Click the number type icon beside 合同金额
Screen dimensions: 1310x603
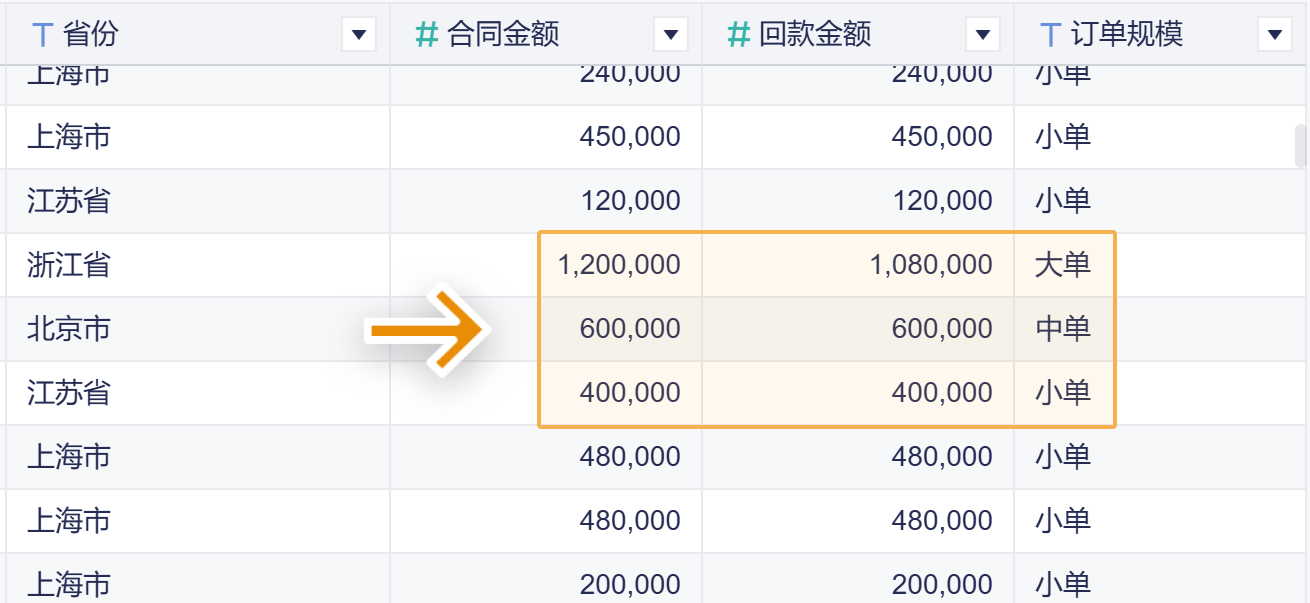tap(427, 35)
